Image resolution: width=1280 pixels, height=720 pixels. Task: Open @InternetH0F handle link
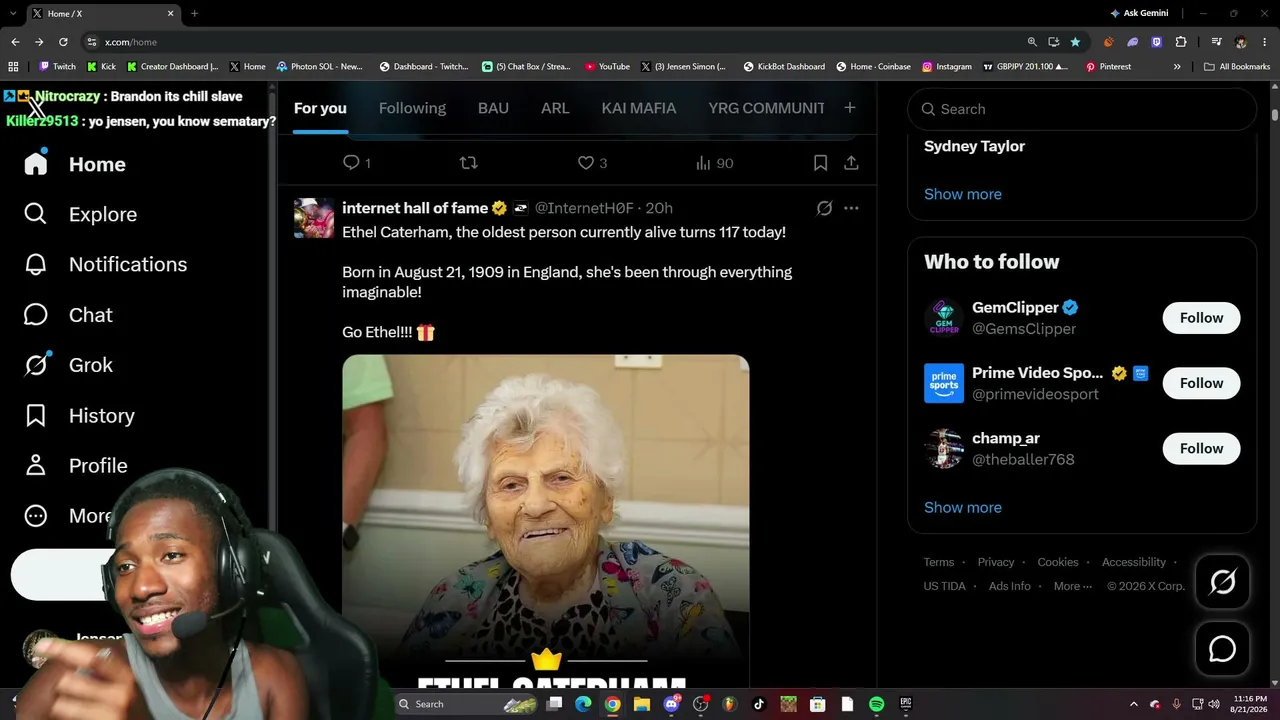point(584,208)
